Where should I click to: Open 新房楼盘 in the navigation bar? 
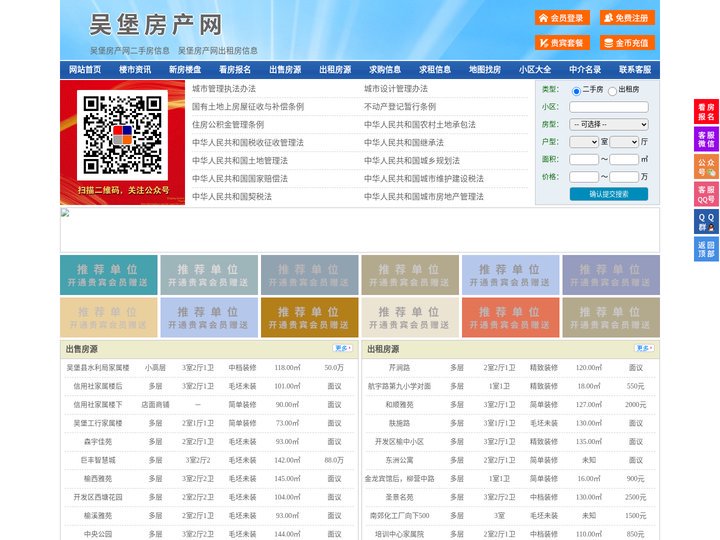[x=185, y=70]
